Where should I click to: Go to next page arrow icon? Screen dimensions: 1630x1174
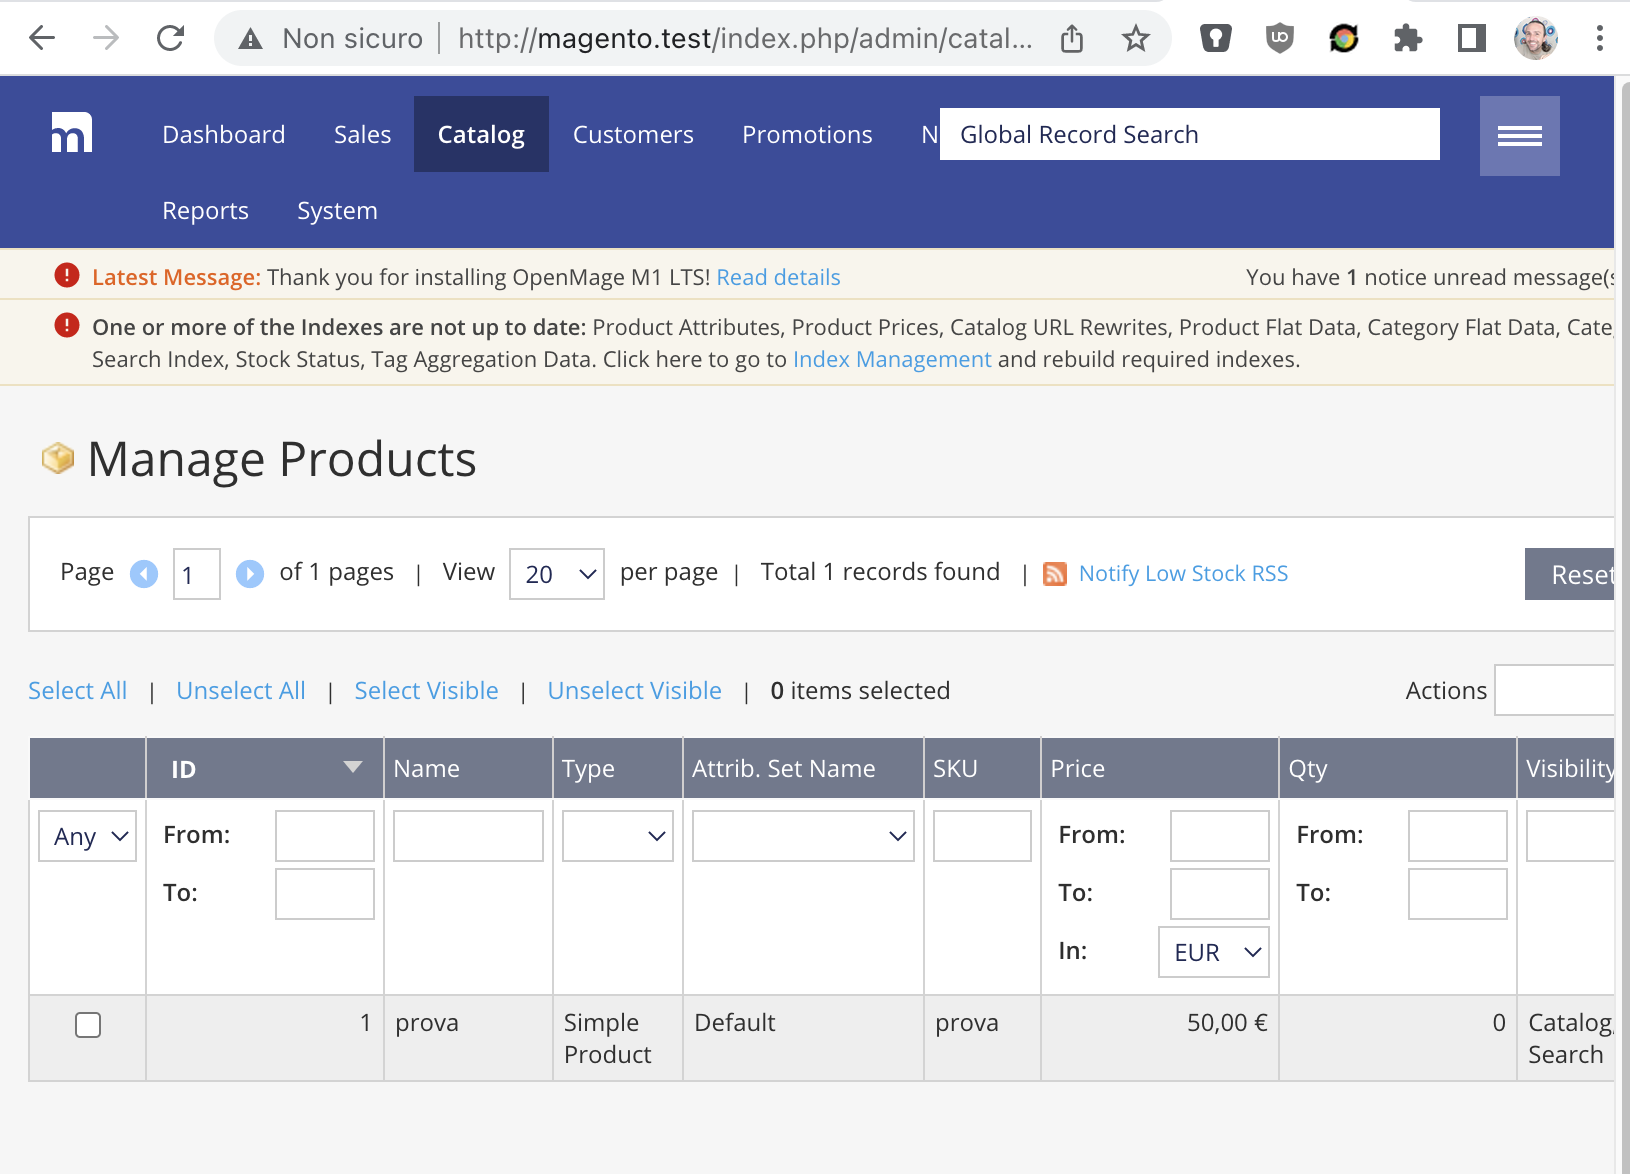pyautogui.click(x=250, y=574)
